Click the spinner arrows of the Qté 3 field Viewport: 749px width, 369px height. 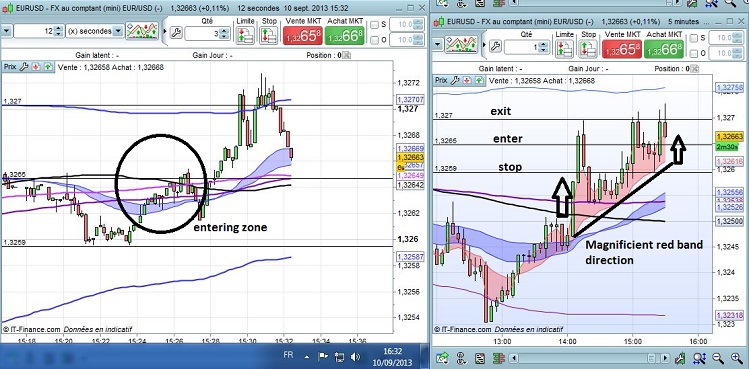224,33
